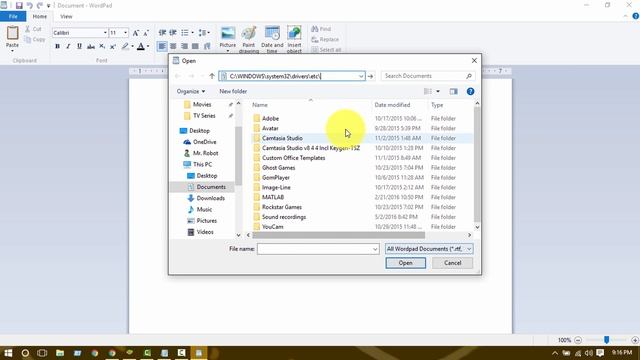The width and height of the screenshot is (640, 360).
Task: Save document from the quick access toolbar
Action: pos(19,5)
